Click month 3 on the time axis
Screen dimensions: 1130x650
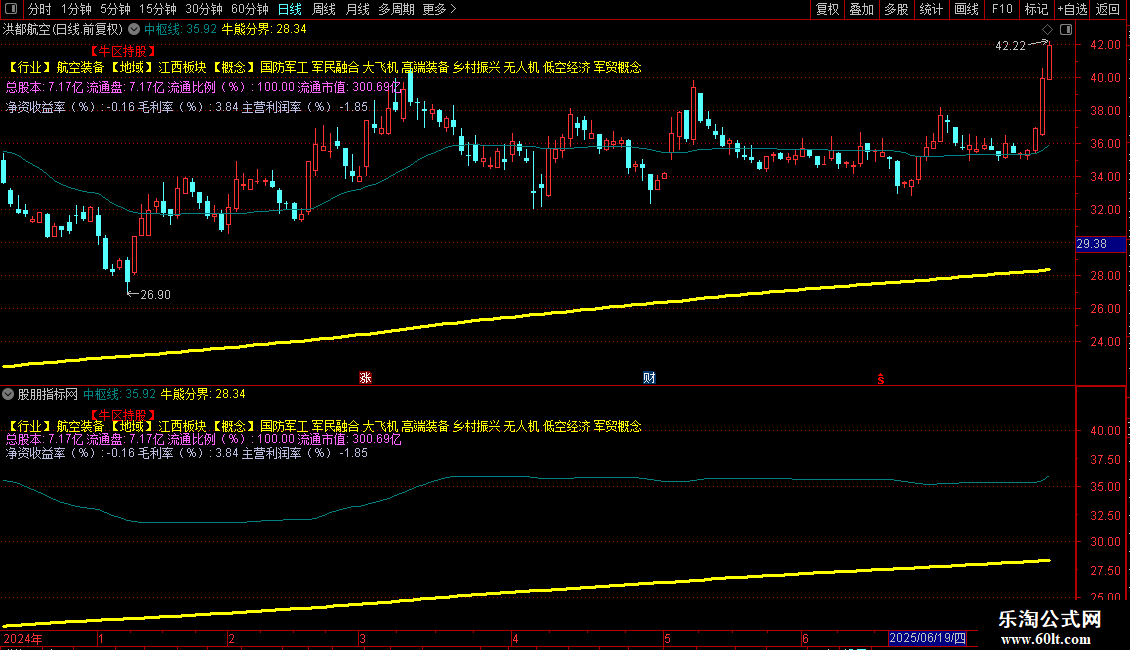tap(362, 638)
